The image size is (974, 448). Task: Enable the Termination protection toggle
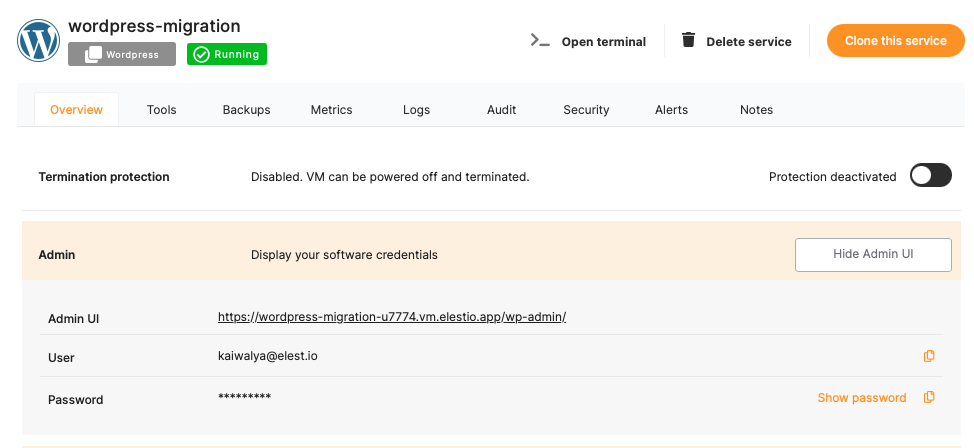pos(930,176)
